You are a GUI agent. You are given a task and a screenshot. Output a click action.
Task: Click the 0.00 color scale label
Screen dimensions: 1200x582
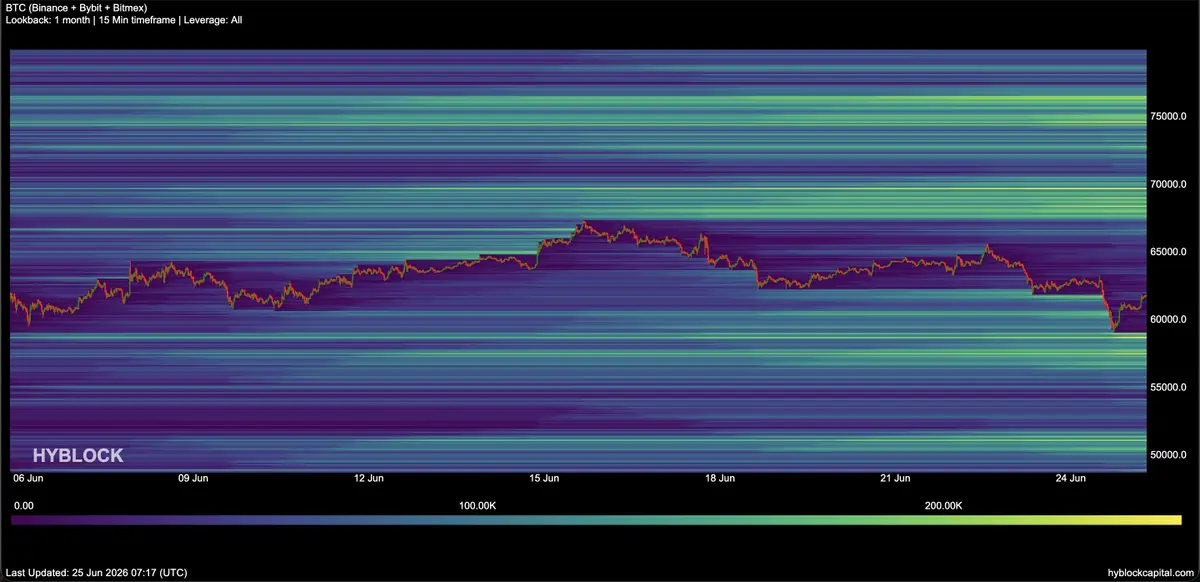pyautogui.click(x=25, y=506)
